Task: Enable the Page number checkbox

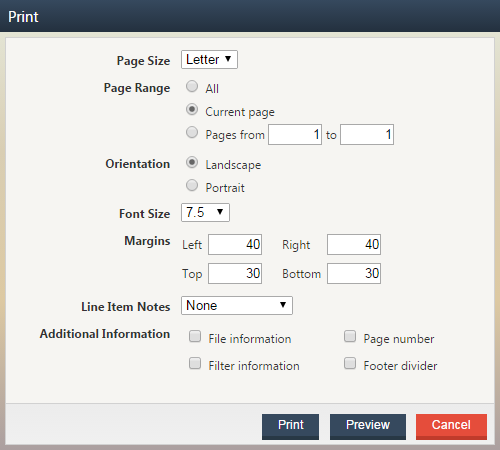Action: tap(350, 336)
